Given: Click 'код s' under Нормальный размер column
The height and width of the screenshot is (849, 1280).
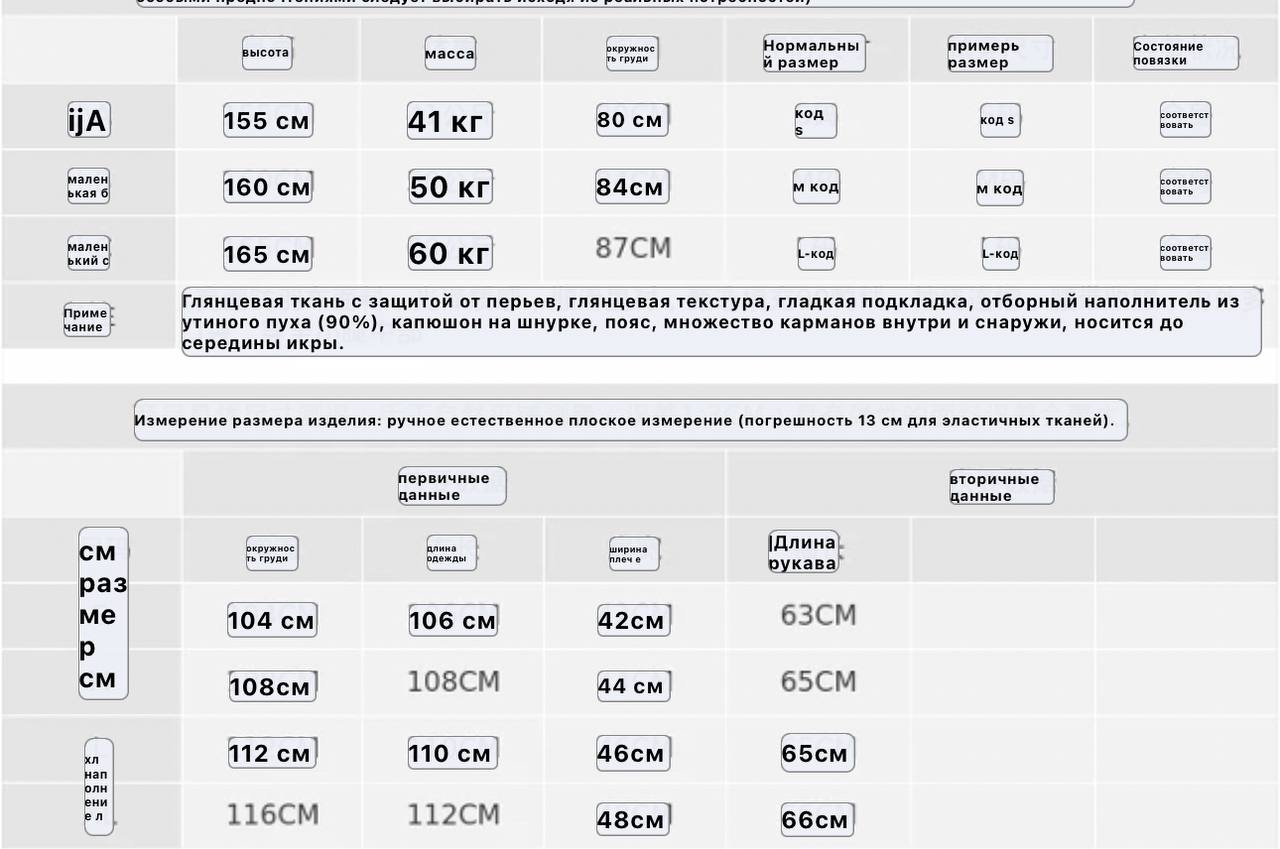Looking at the screenshot, I should pos(815,121).
